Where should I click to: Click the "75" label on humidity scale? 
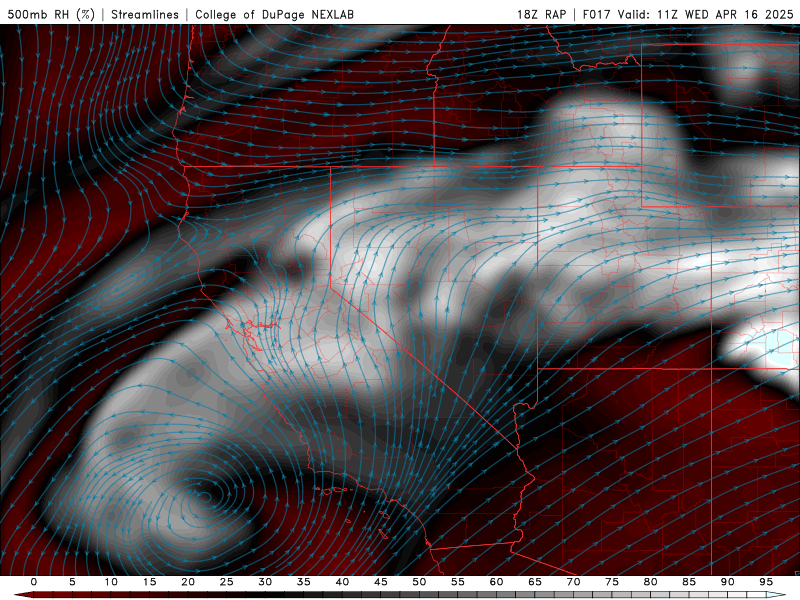point(612,582)
